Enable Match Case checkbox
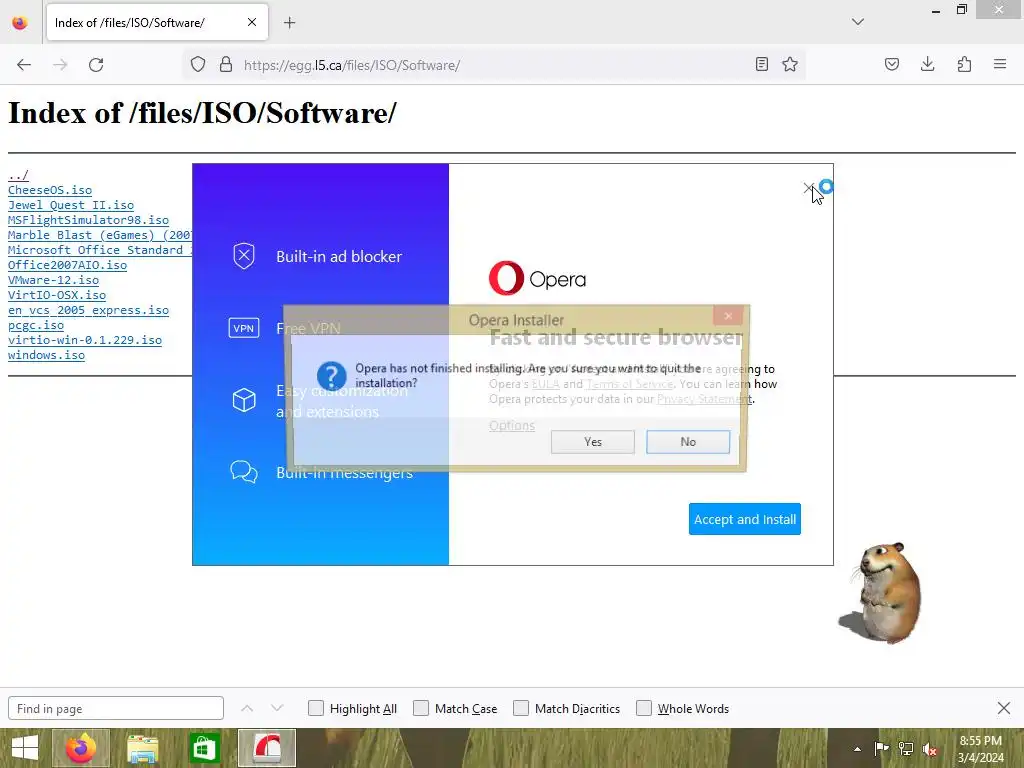 coord(421,709)
